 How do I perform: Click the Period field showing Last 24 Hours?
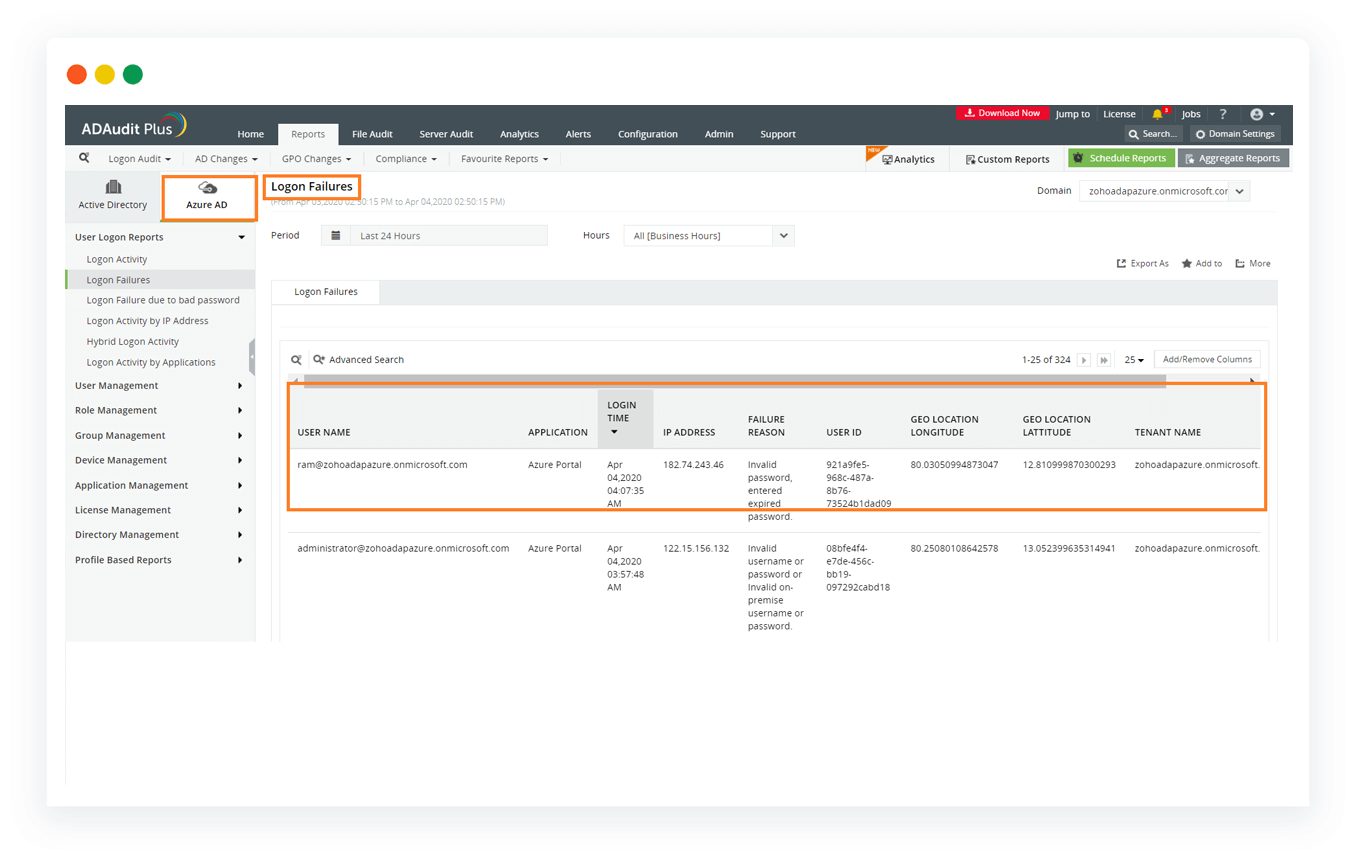point(435,236)
